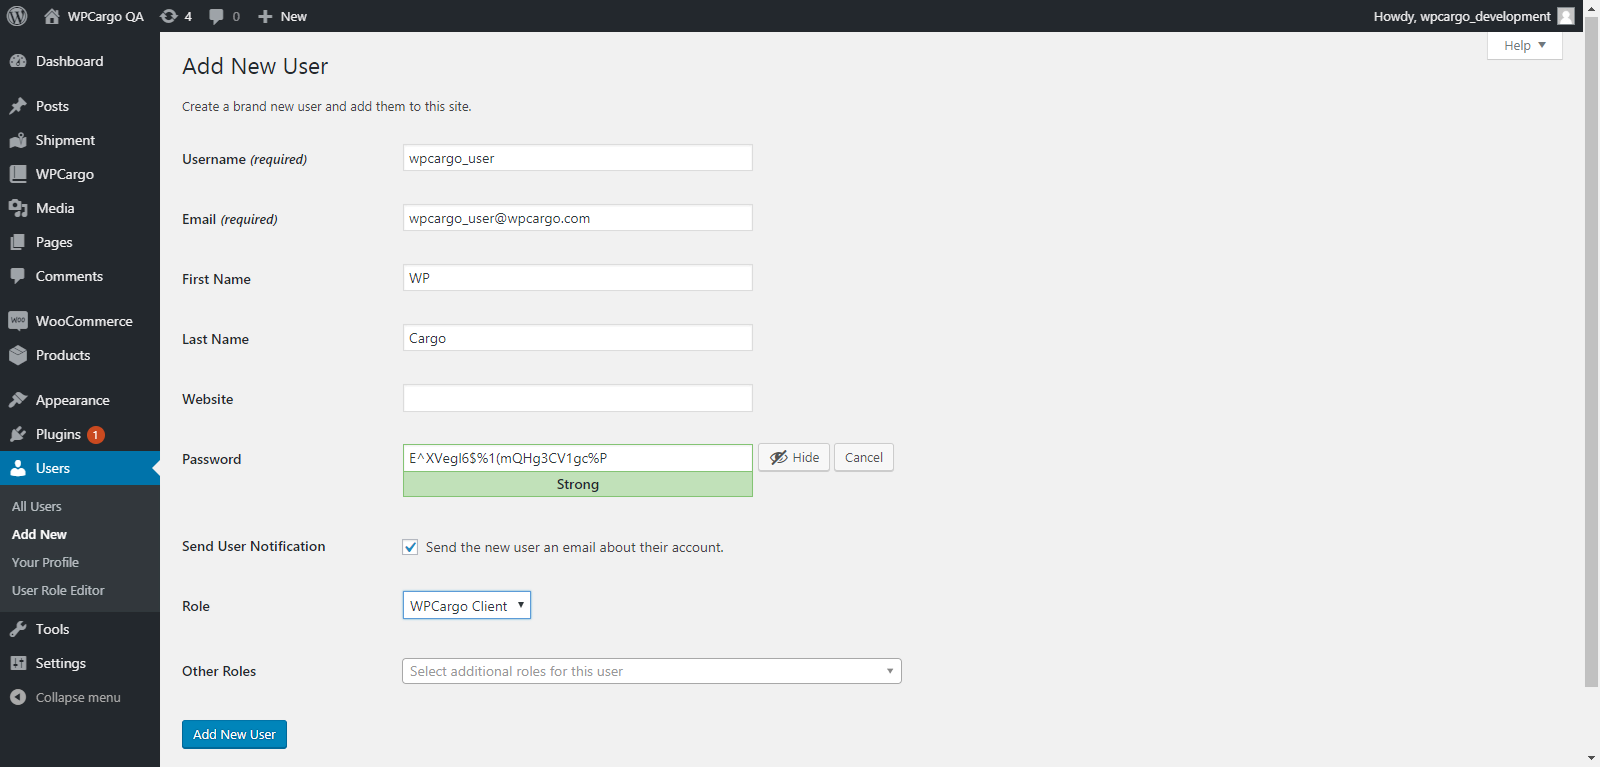Open the Settings menu item

point(80,663)
